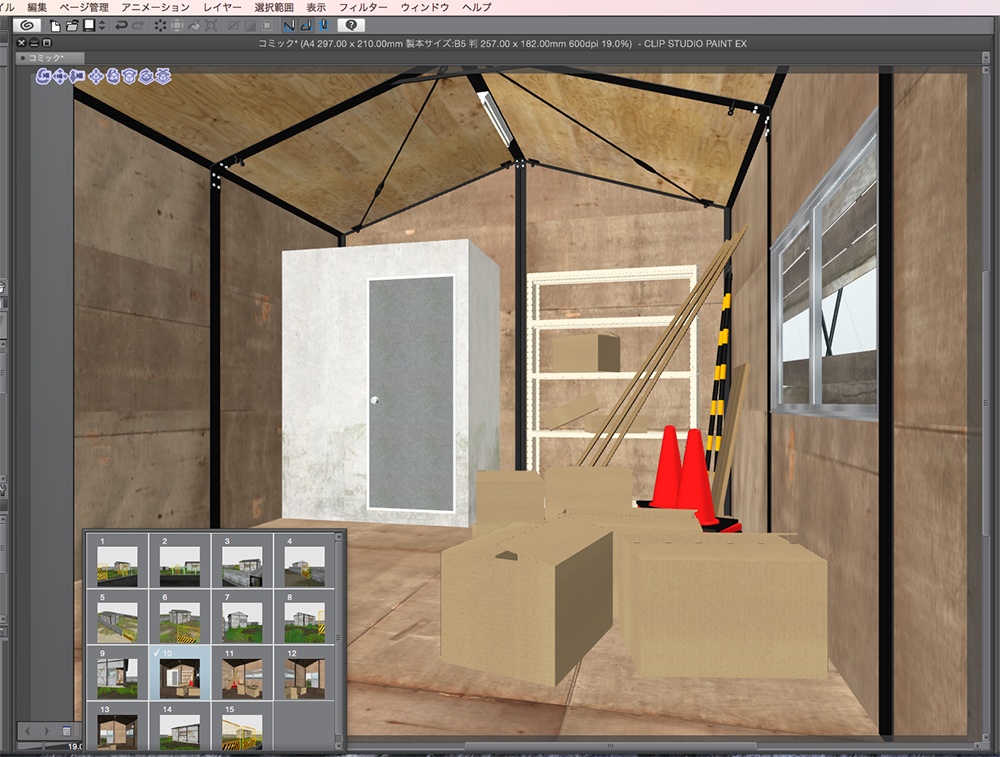Select the camera dolly tool in 3D toolbar
Screen dimensions: 1000x757
click(x=75, y=77)
